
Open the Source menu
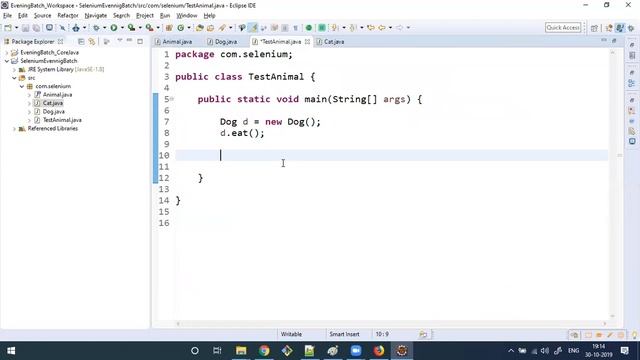pos(42,16)
